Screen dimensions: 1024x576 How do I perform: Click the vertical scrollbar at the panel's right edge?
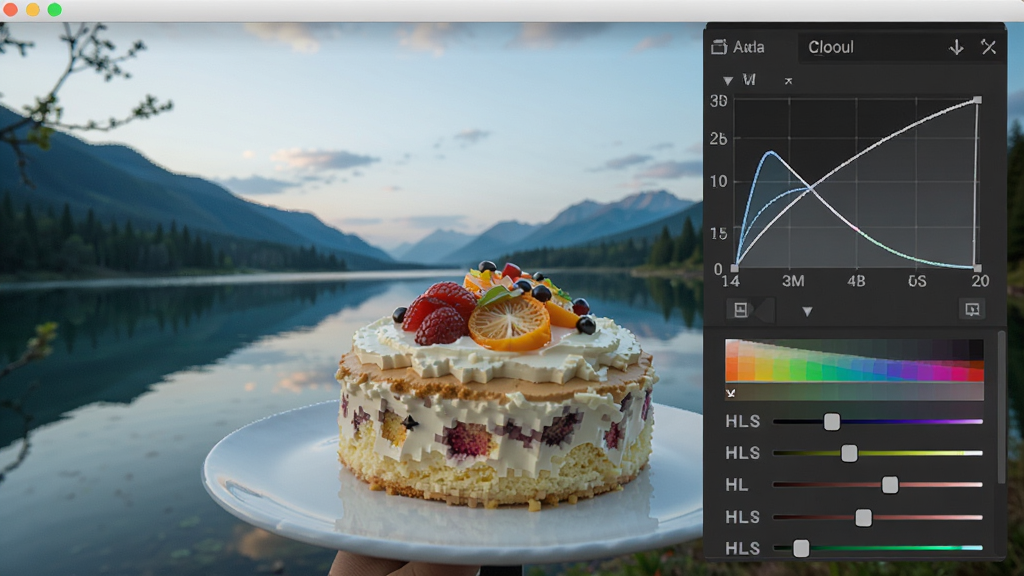coord(1001,408)
